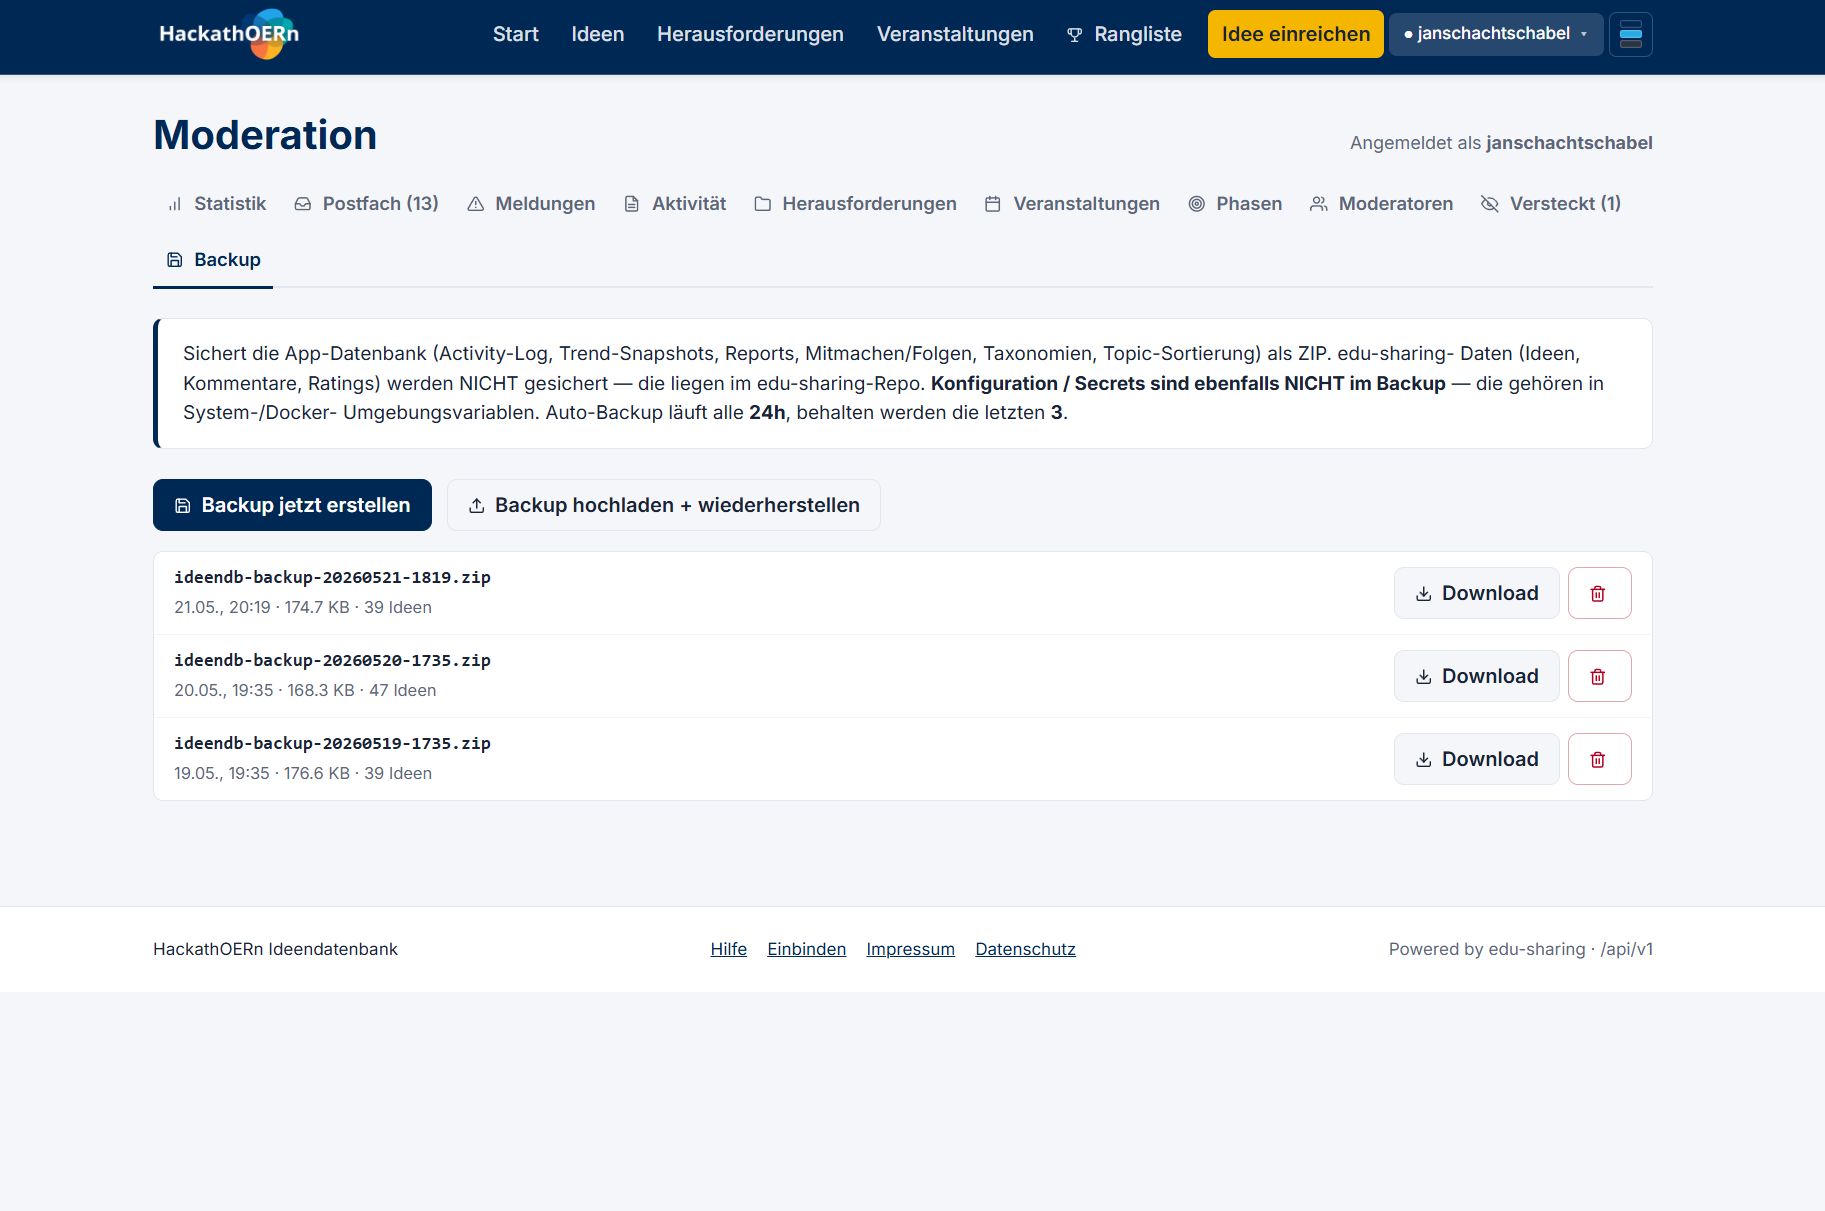Download ideendb-backup-20260519-1735.zip
1825x1211 pixels.
coord(1476,759)
